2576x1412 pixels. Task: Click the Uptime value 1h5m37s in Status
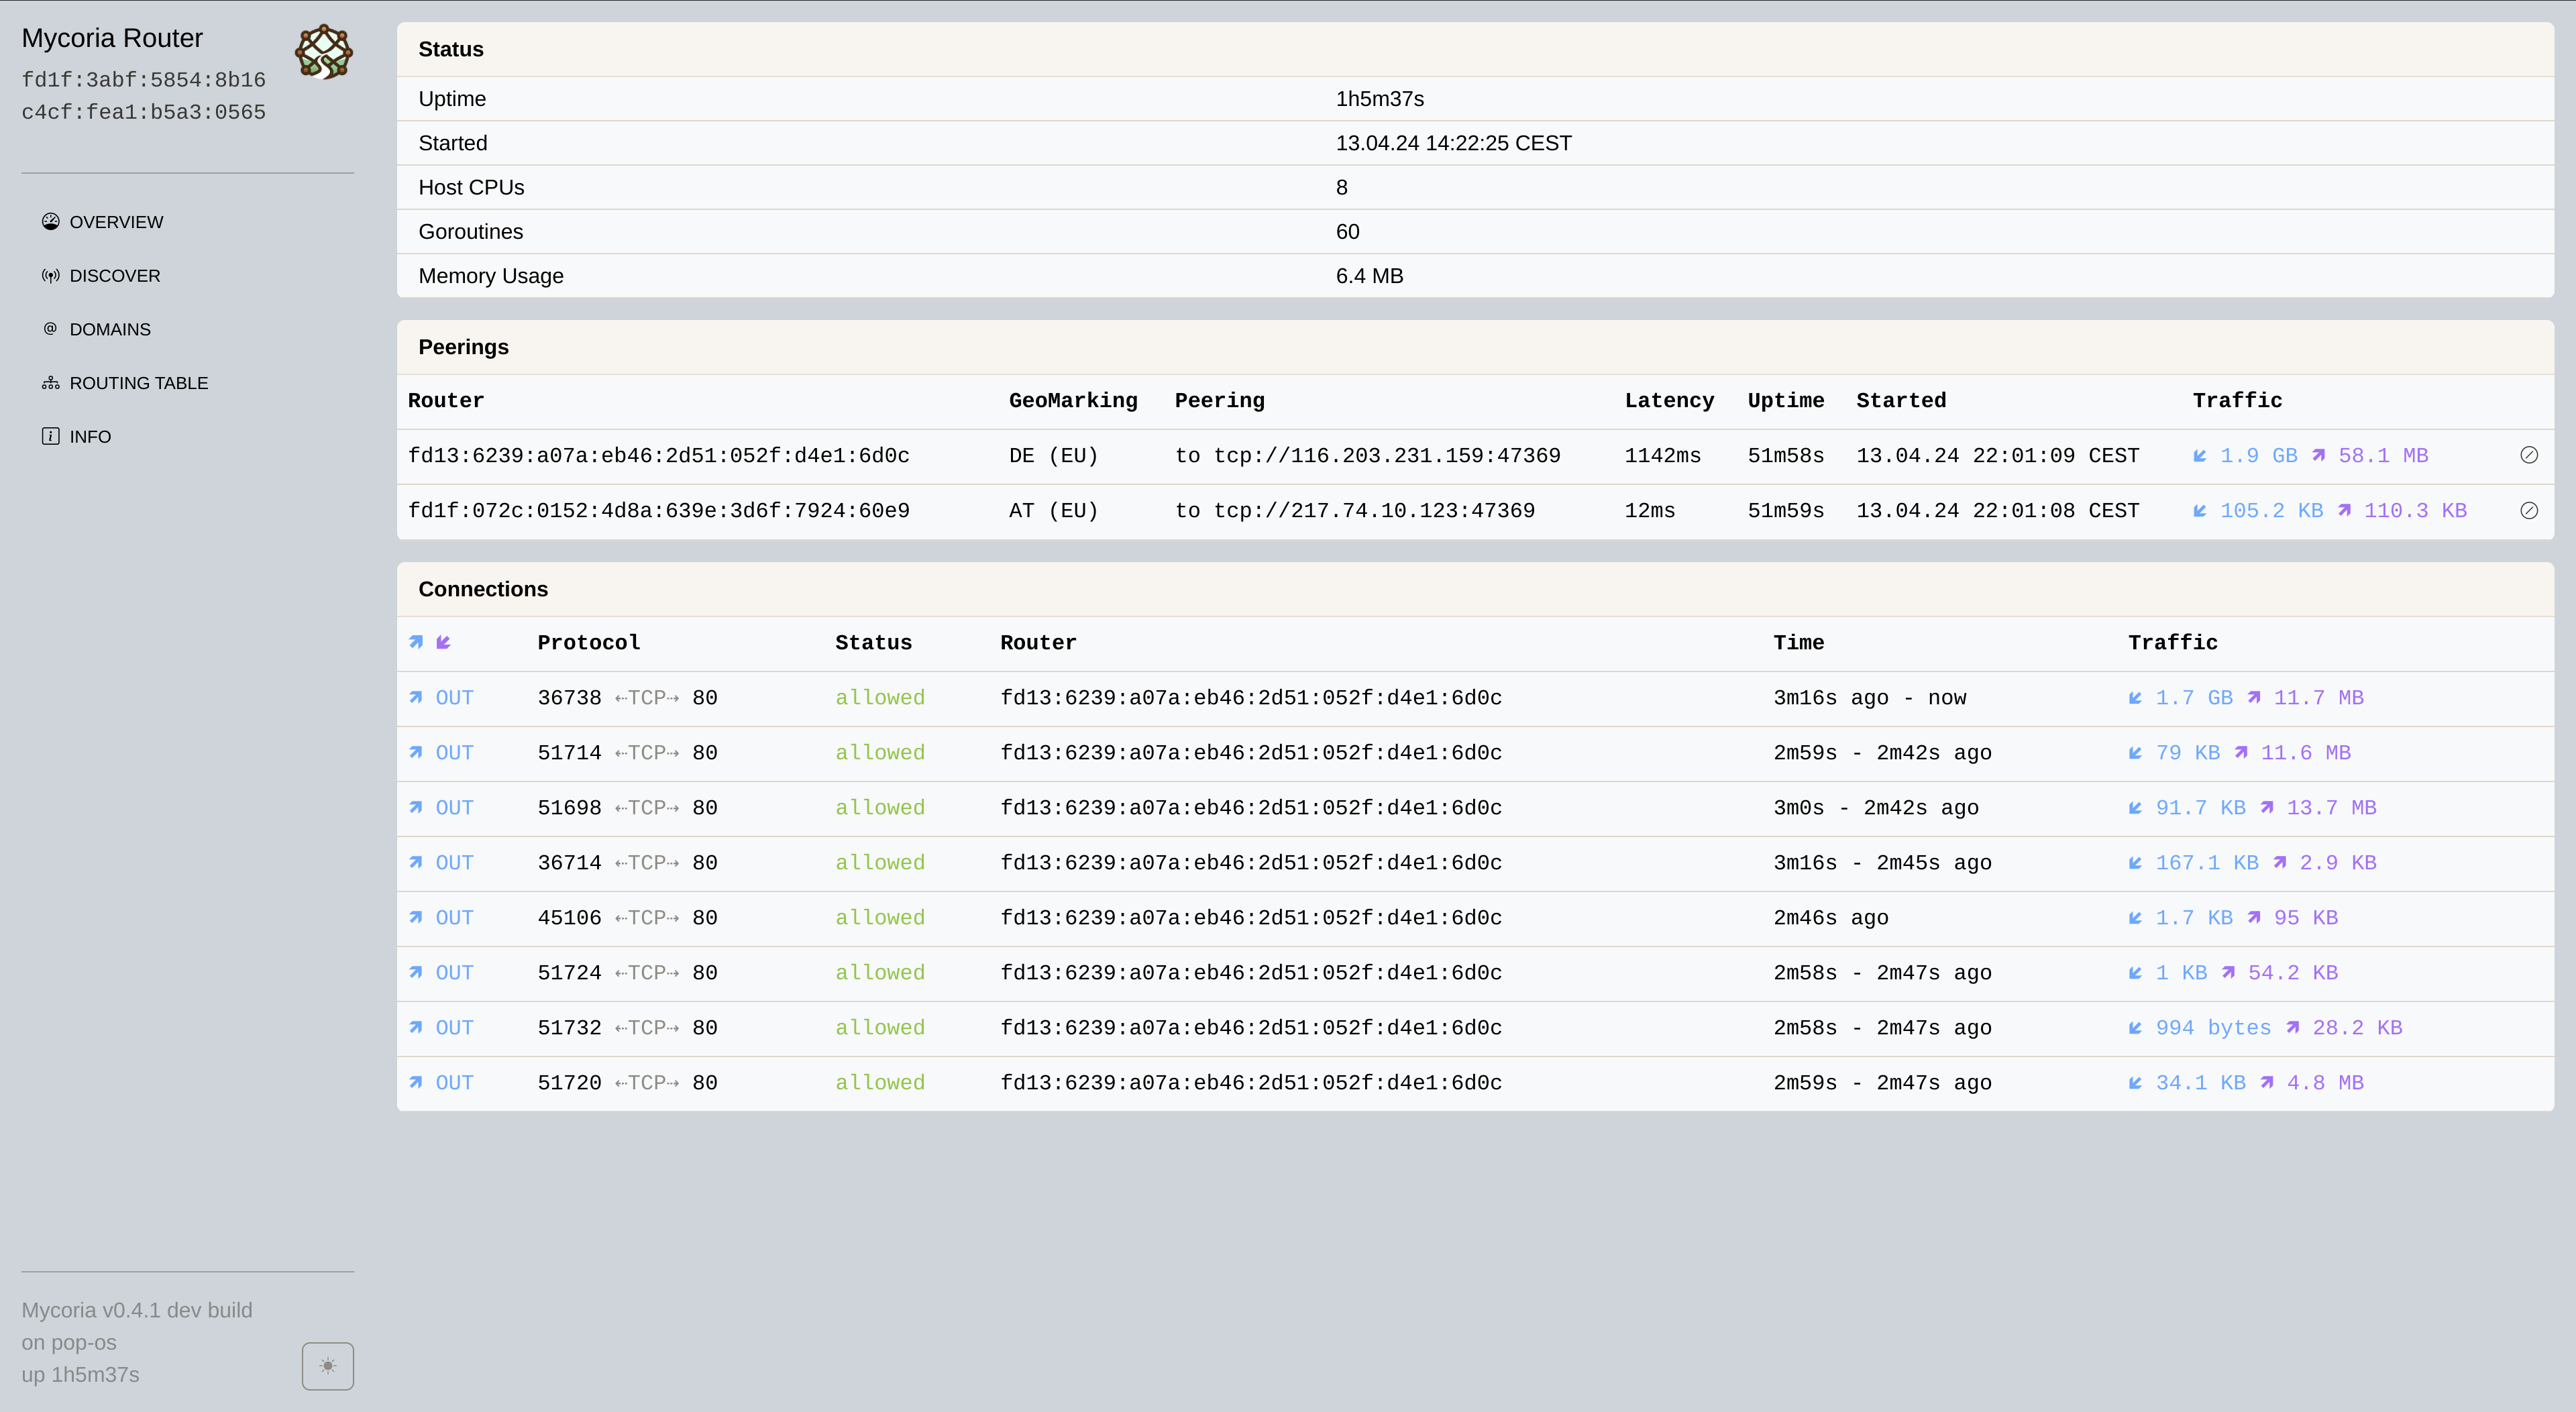pyautogui.click(x=1379, y=99)
